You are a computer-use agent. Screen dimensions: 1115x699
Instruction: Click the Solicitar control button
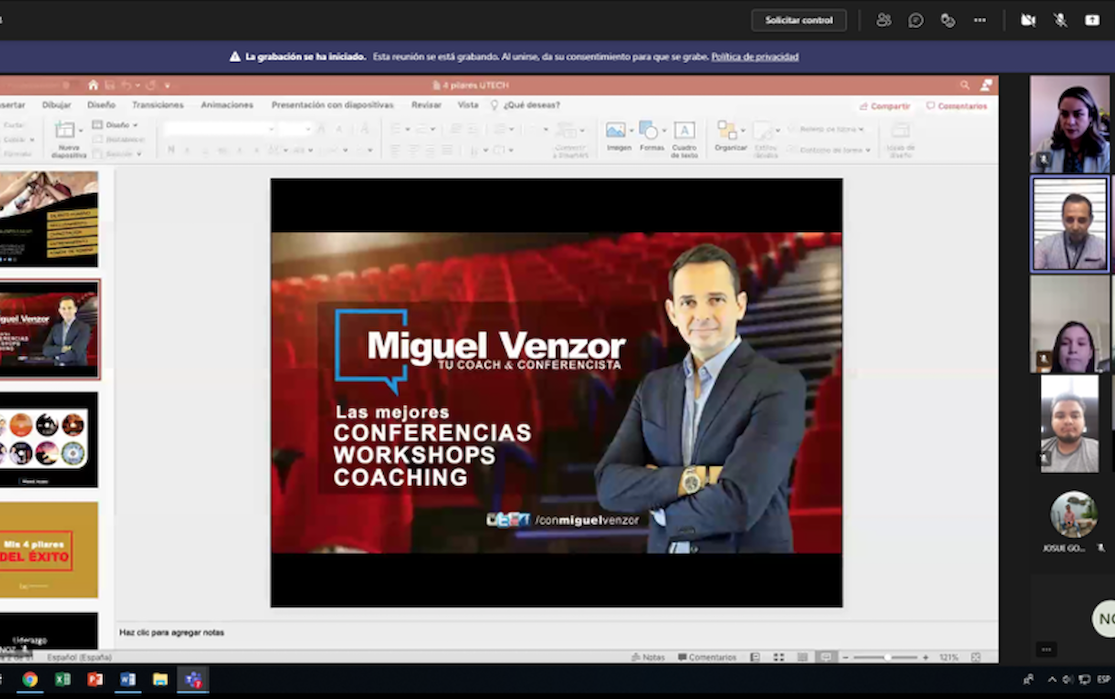(x=799, y=20)
